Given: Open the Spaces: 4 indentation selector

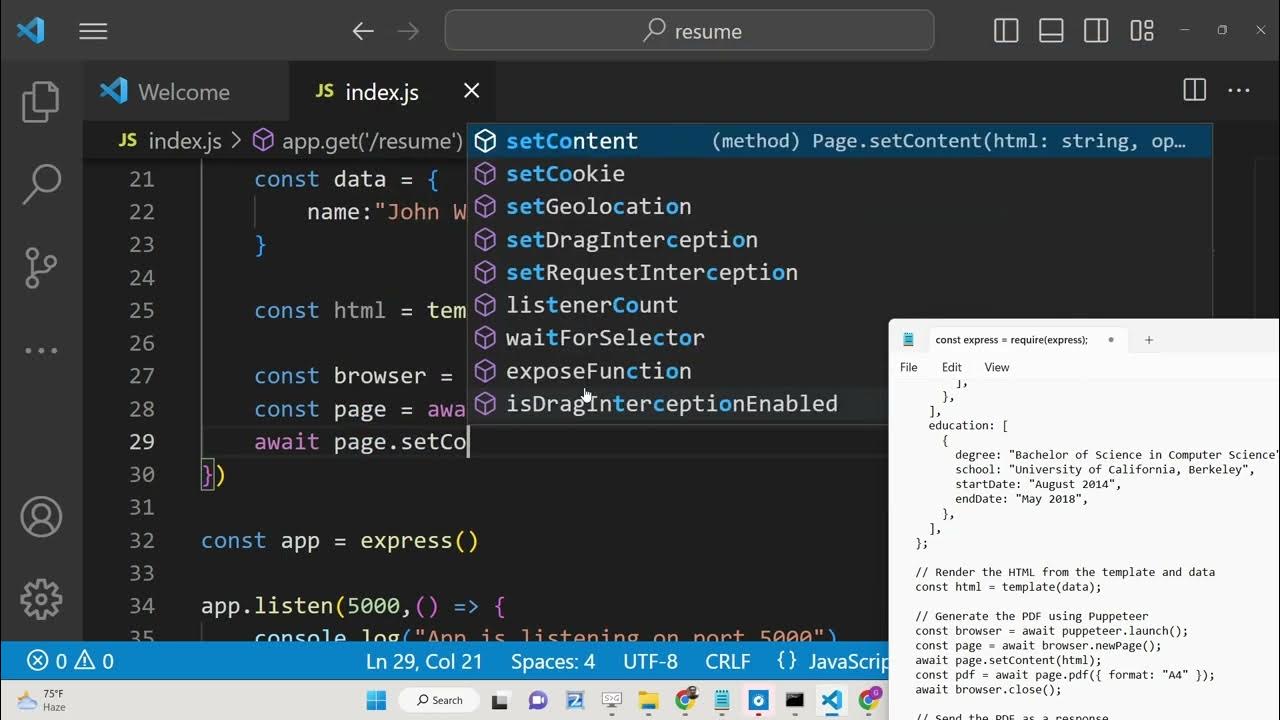Looking at the screenshot, I should coord(553,661).
